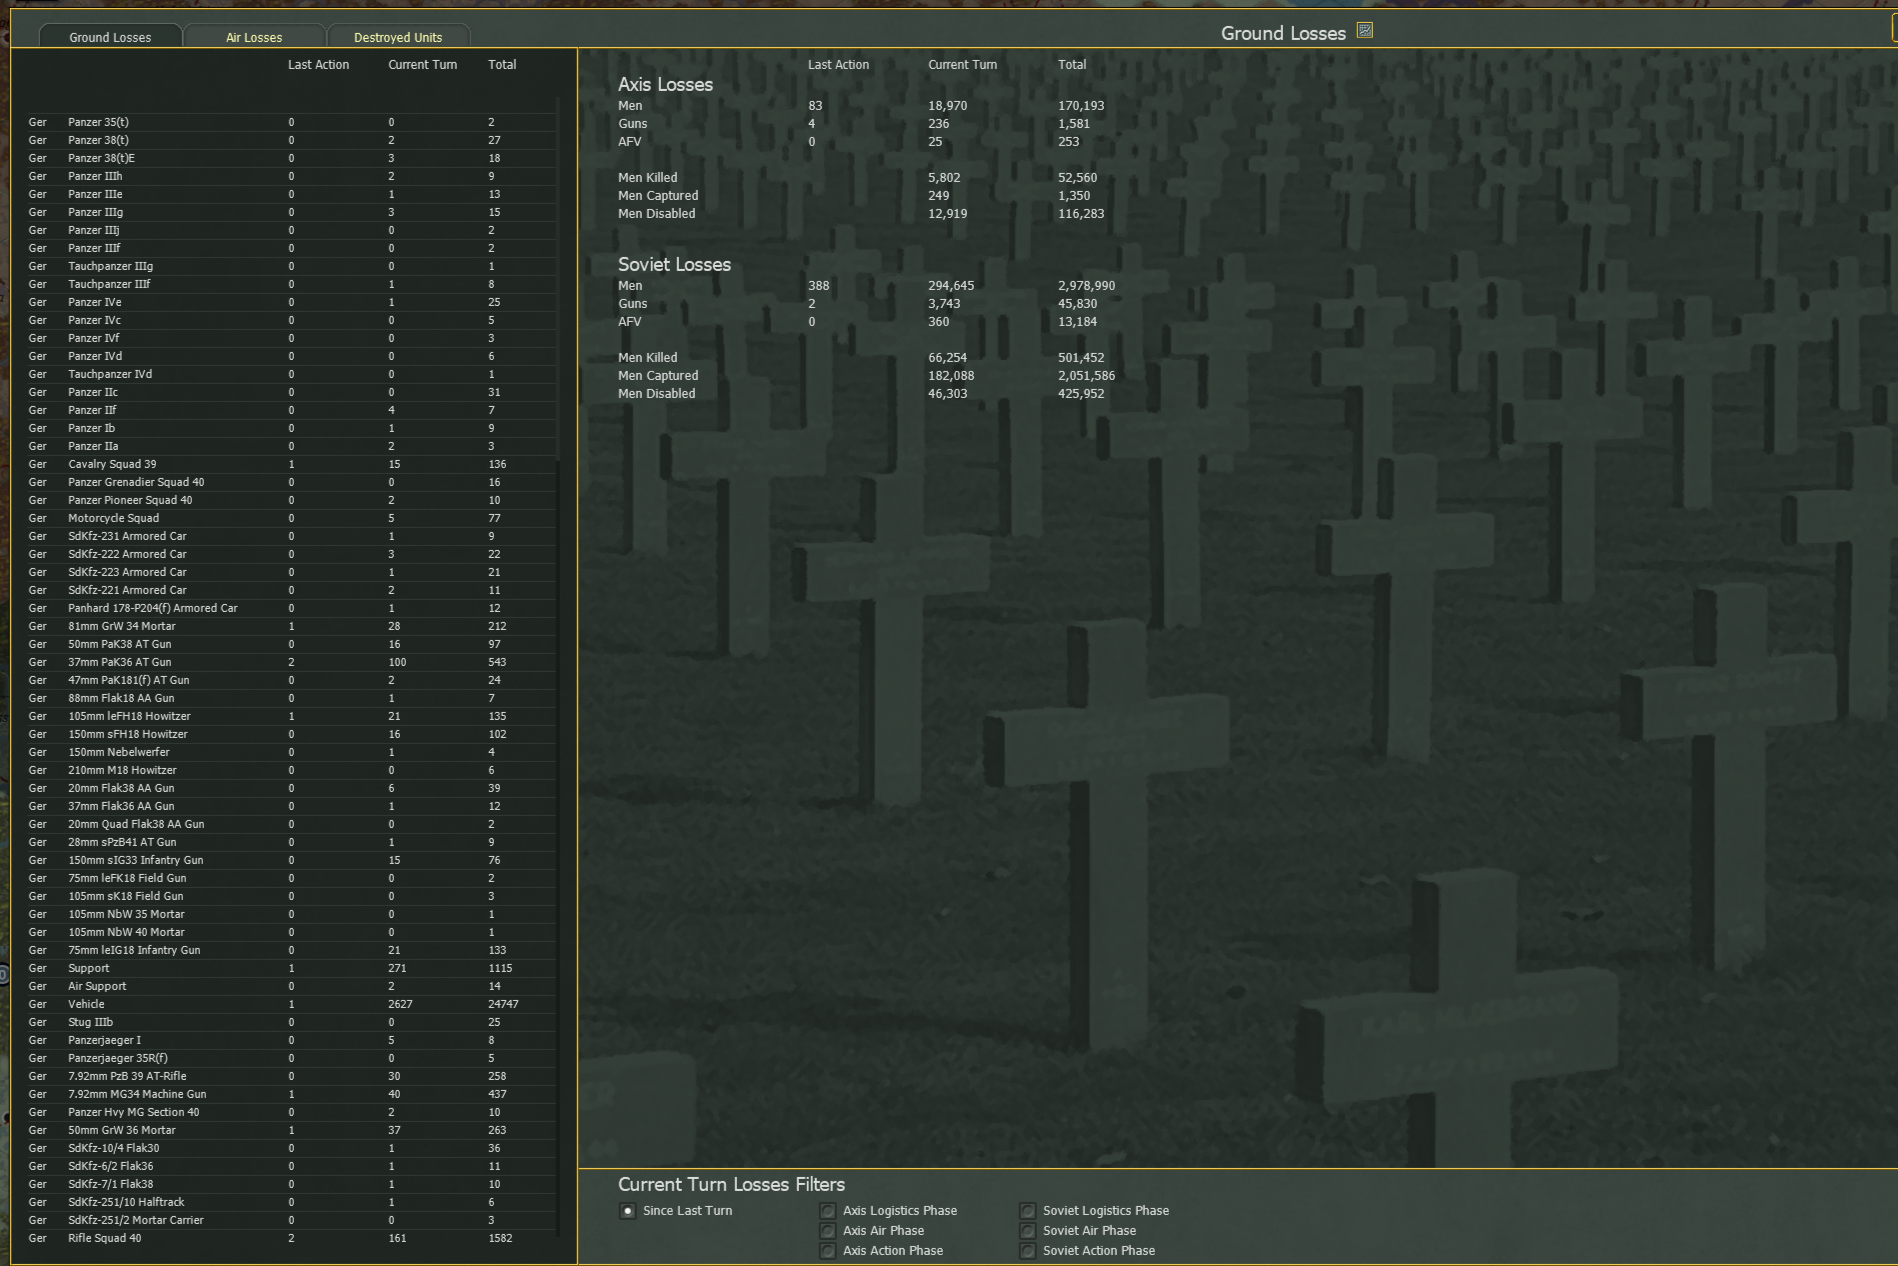The width and height of the screenshot is (1898, 1266).
Task: Click the Last Action header in unit list
Action: pos(318,65)
